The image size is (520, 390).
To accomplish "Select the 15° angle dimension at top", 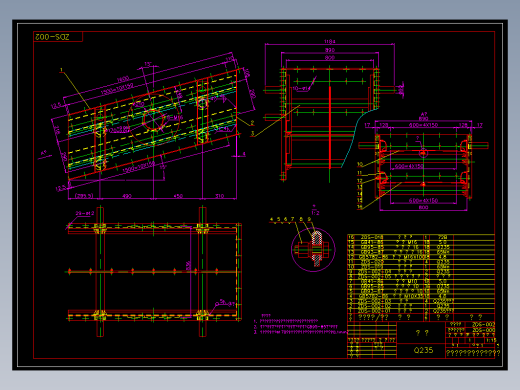I will pyautogui.click(x=148, y=63).
